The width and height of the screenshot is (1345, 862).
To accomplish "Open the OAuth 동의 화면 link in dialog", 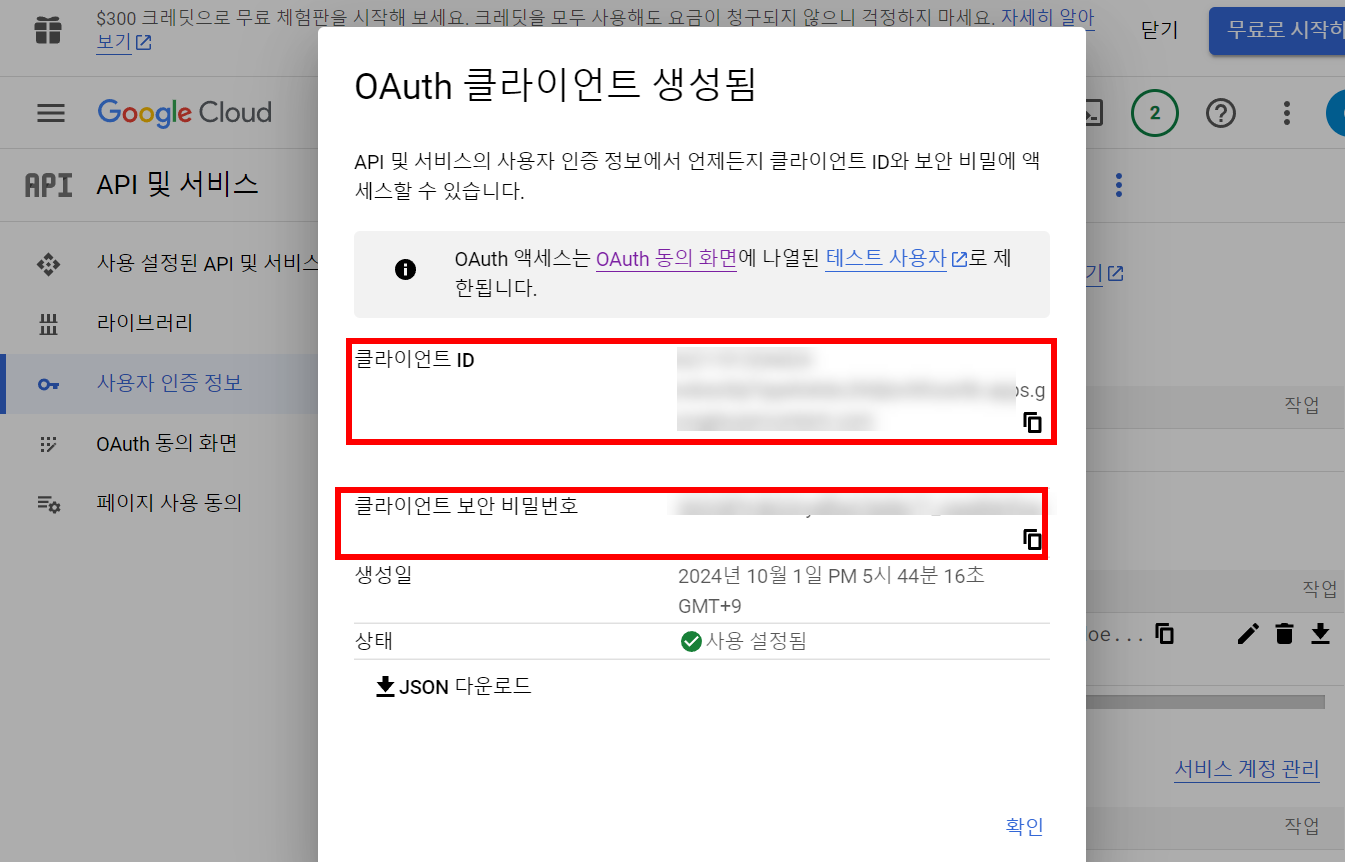I will (x=666, y=259).
